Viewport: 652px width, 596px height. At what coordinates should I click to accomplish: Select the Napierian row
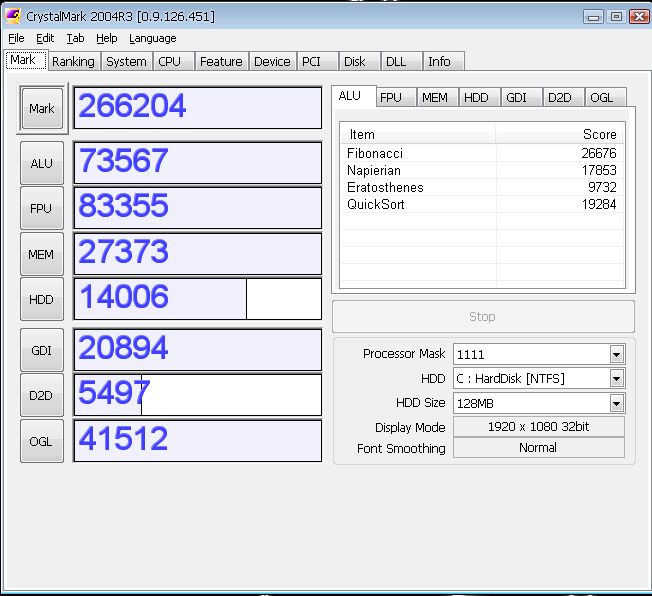tap(482, 170)
